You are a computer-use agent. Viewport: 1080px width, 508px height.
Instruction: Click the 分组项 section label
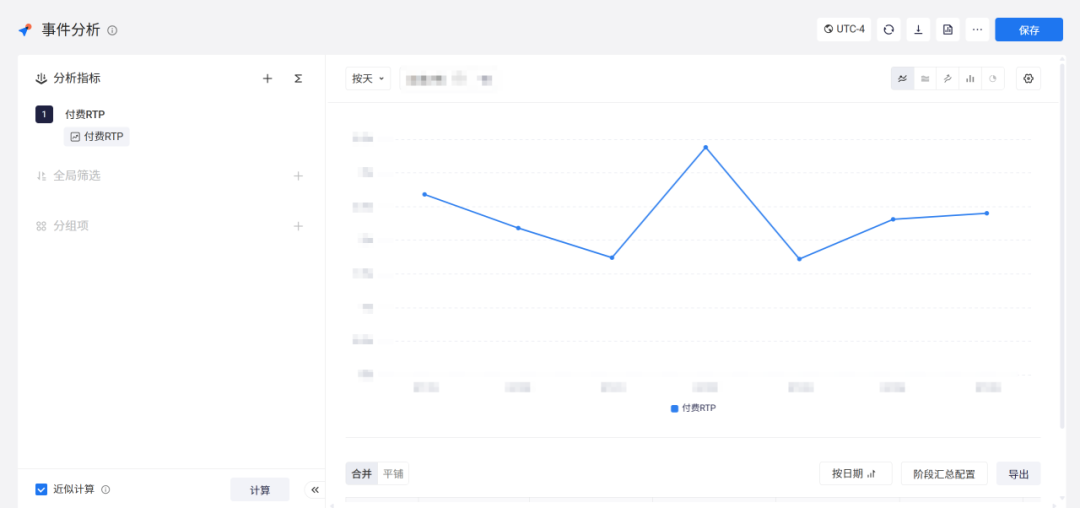click(71, 226)
